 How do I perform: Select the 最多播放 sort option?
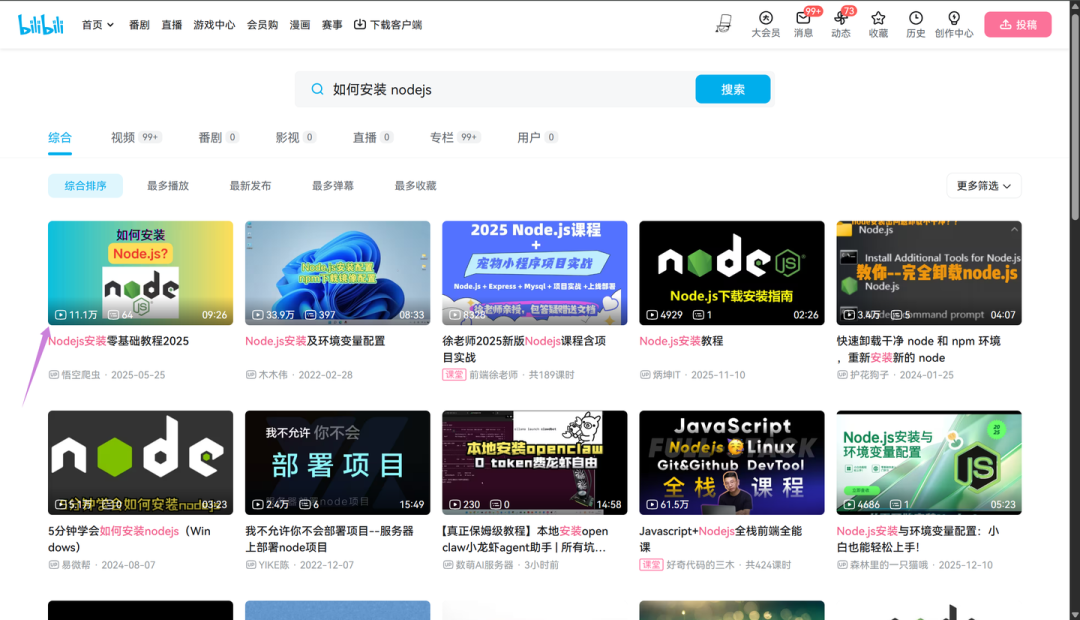point(168,186)
